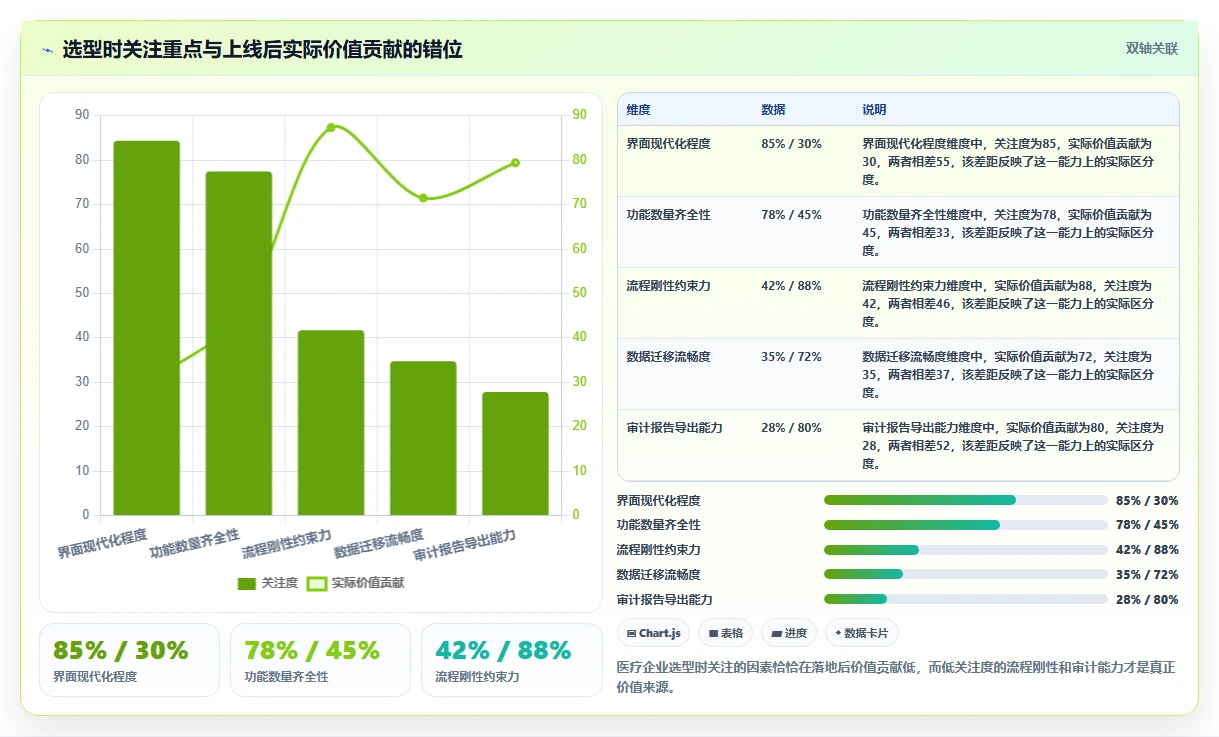This screenshot has width=1219, height=737.
Task: Select table cell 功能数量齐全性
Action: tap(668, 215)
